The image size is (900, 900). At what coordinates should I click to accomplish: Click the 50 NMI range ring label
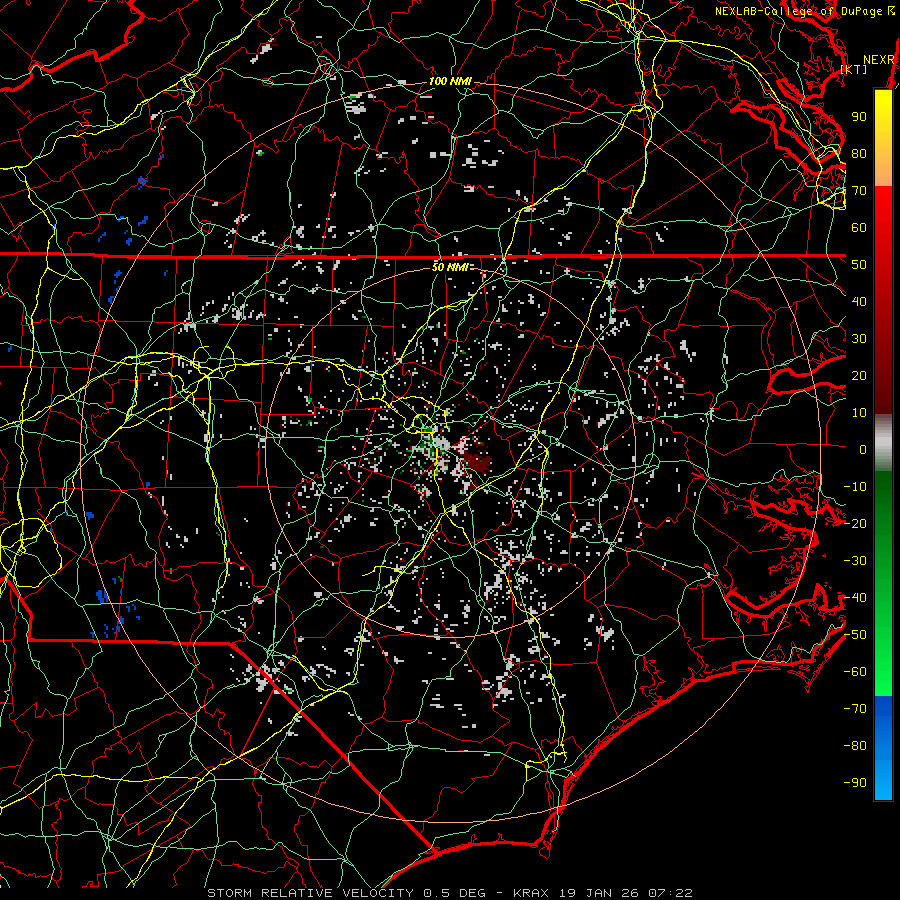coord(450,267)
